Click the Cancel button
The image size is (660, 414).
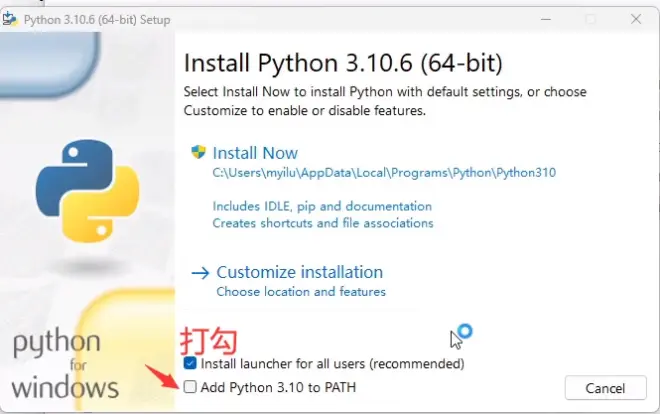click(605, 388)
